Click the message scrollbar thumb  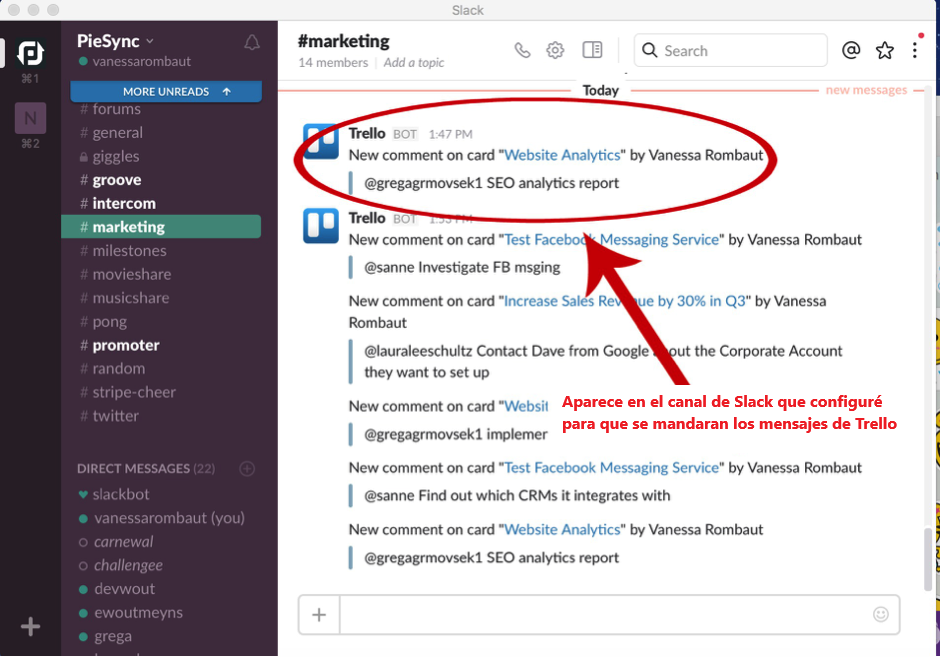coord(928,559)
